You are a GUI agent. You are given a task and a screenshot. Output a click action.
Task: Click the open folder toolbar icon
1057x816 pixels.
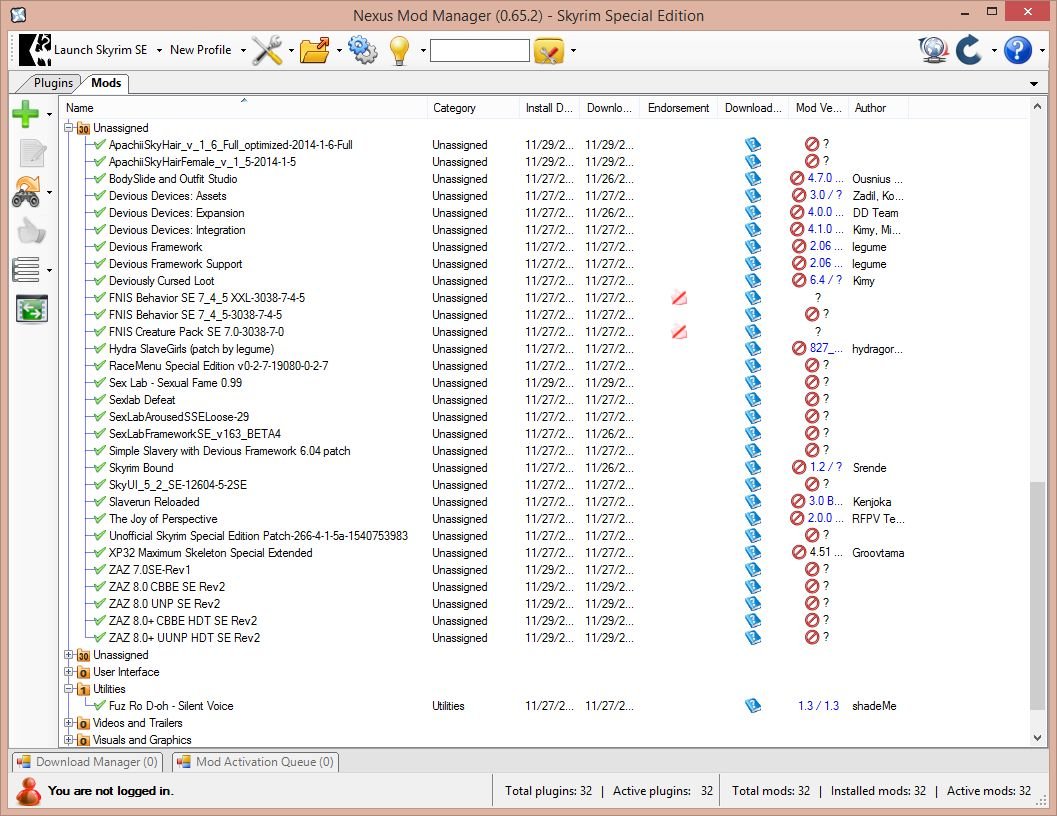click(x=315, y=50)
